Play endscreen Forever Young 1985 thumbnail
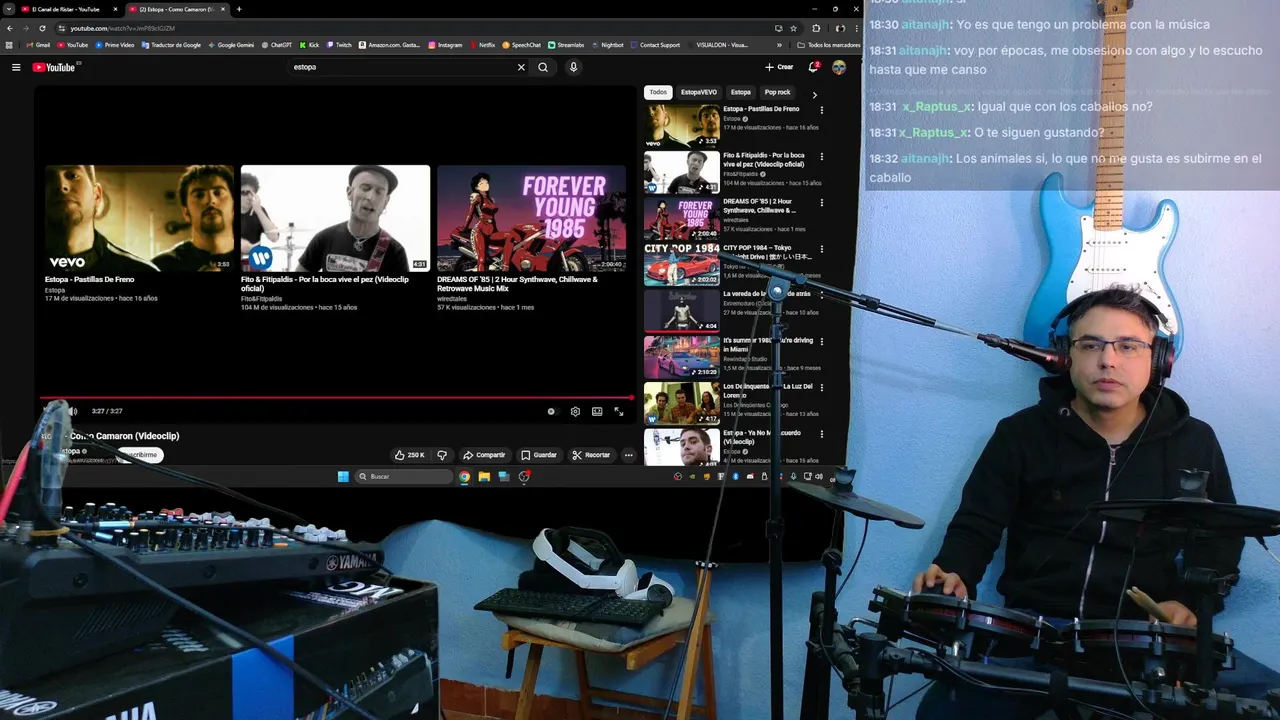This screenshot has width=1280, height=720. point(531,218)
